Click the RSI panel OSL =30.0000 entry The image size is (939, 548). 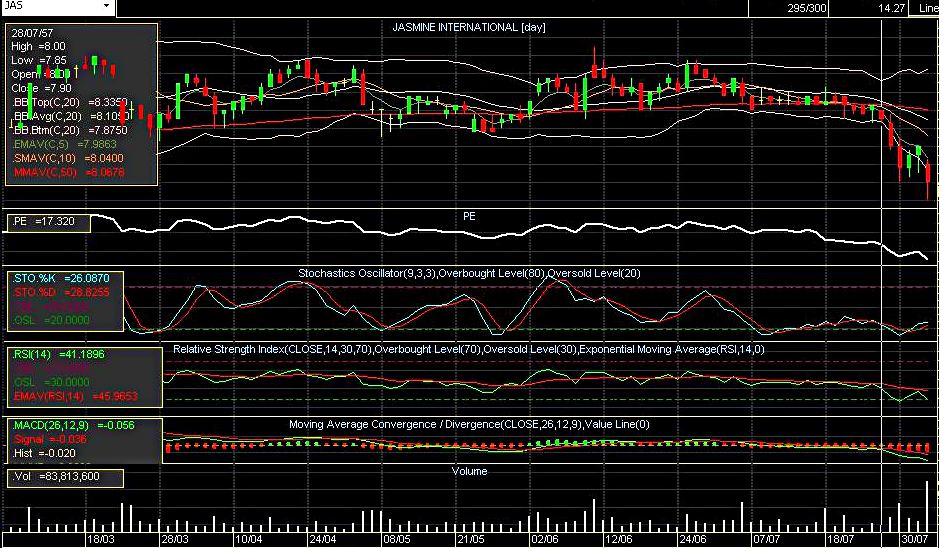pos(51,382)
